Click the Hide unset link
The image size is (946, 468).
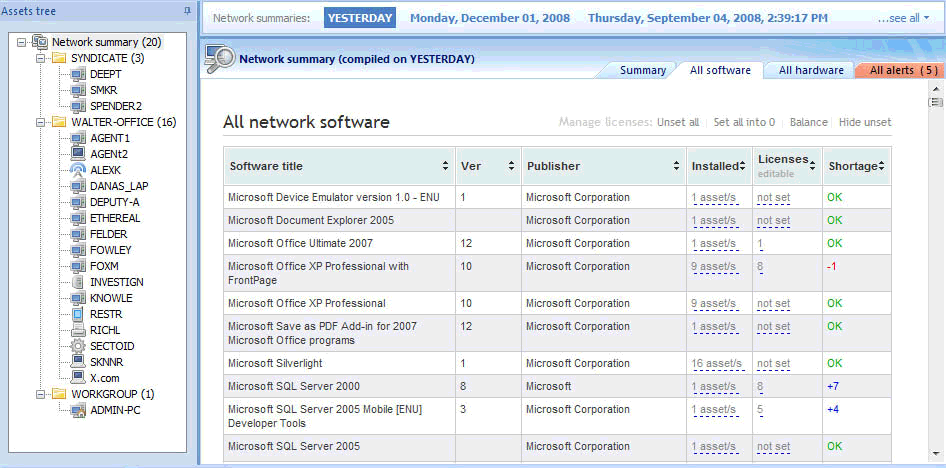(865, 122)
